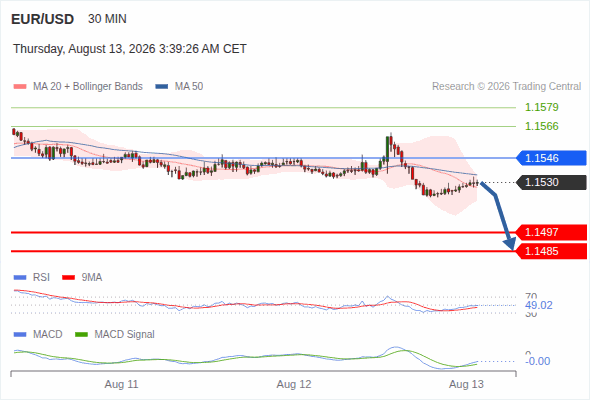The height and width of the screenshot is (400, 590).
Task: Select the 1.1530 current price tag
Action: 552,182
